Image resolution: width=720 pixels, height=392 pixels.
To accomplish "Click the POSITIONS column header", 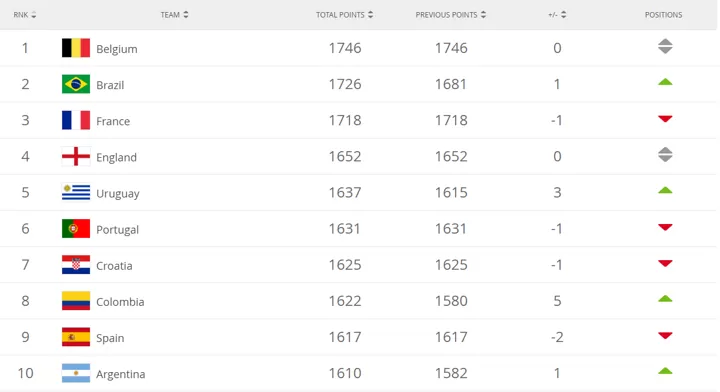I will 663,15.
